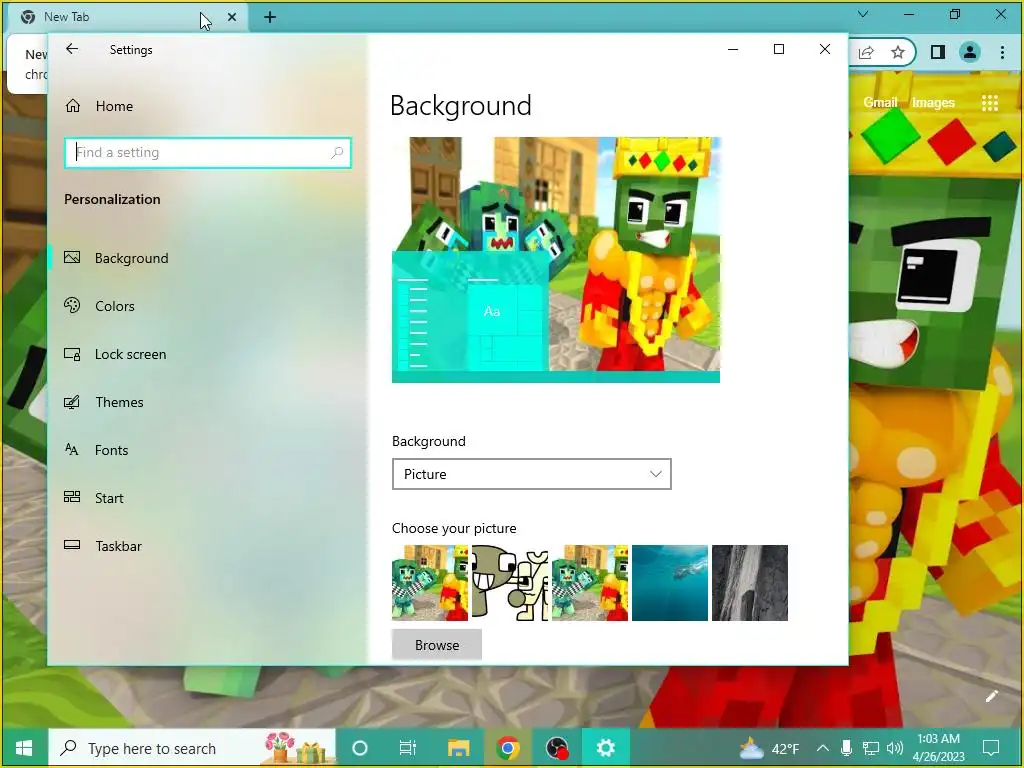
Task: Choose the third Minecraft picture thumbnail
Action: (590, 583)
